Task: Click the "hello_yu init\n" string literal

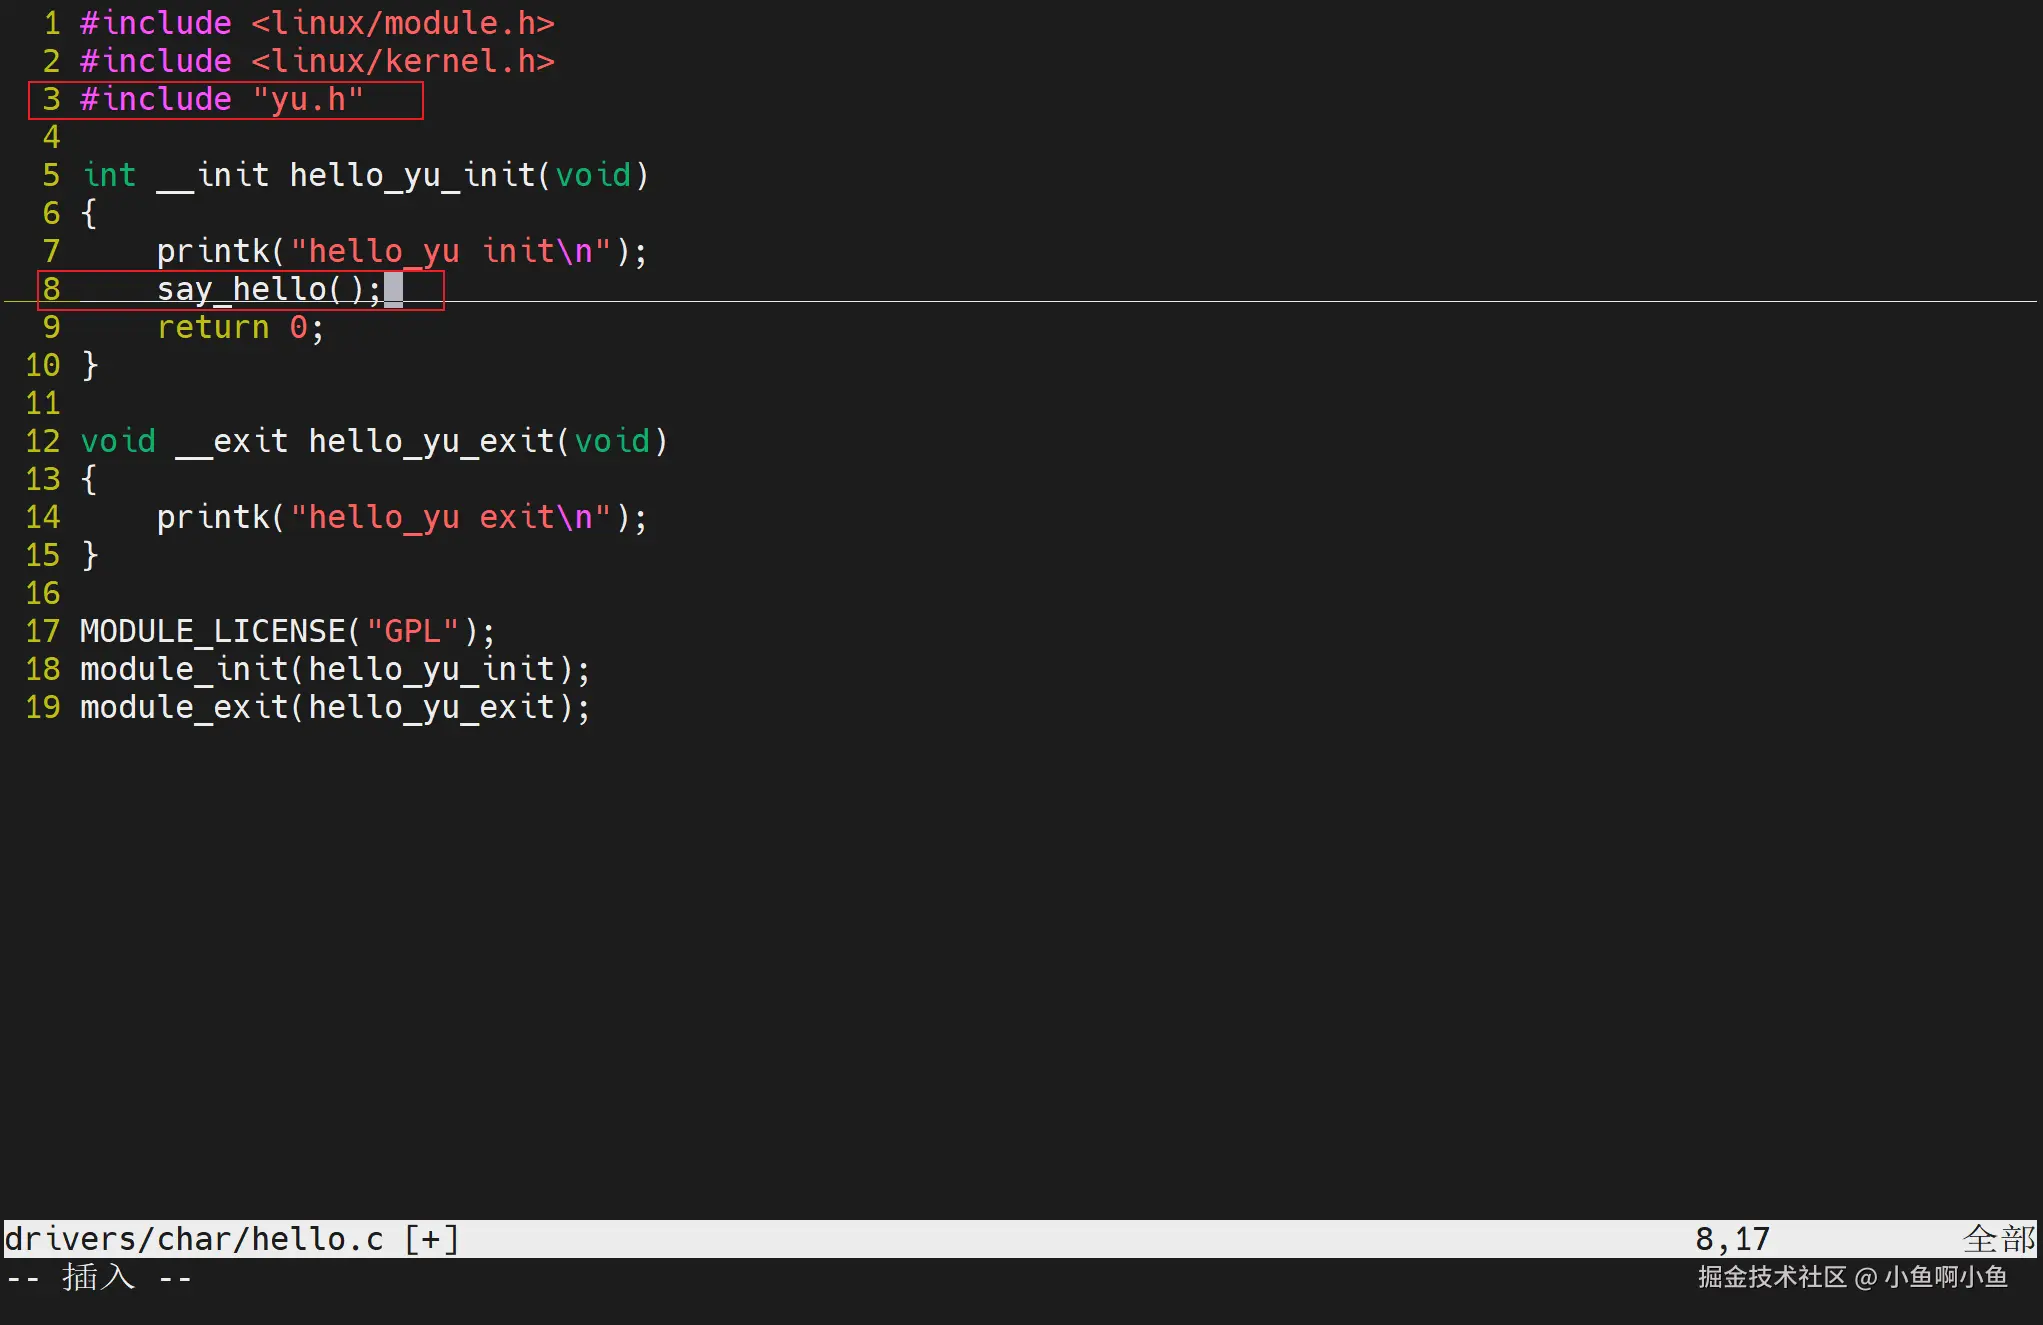Action: tap(450, 251)
